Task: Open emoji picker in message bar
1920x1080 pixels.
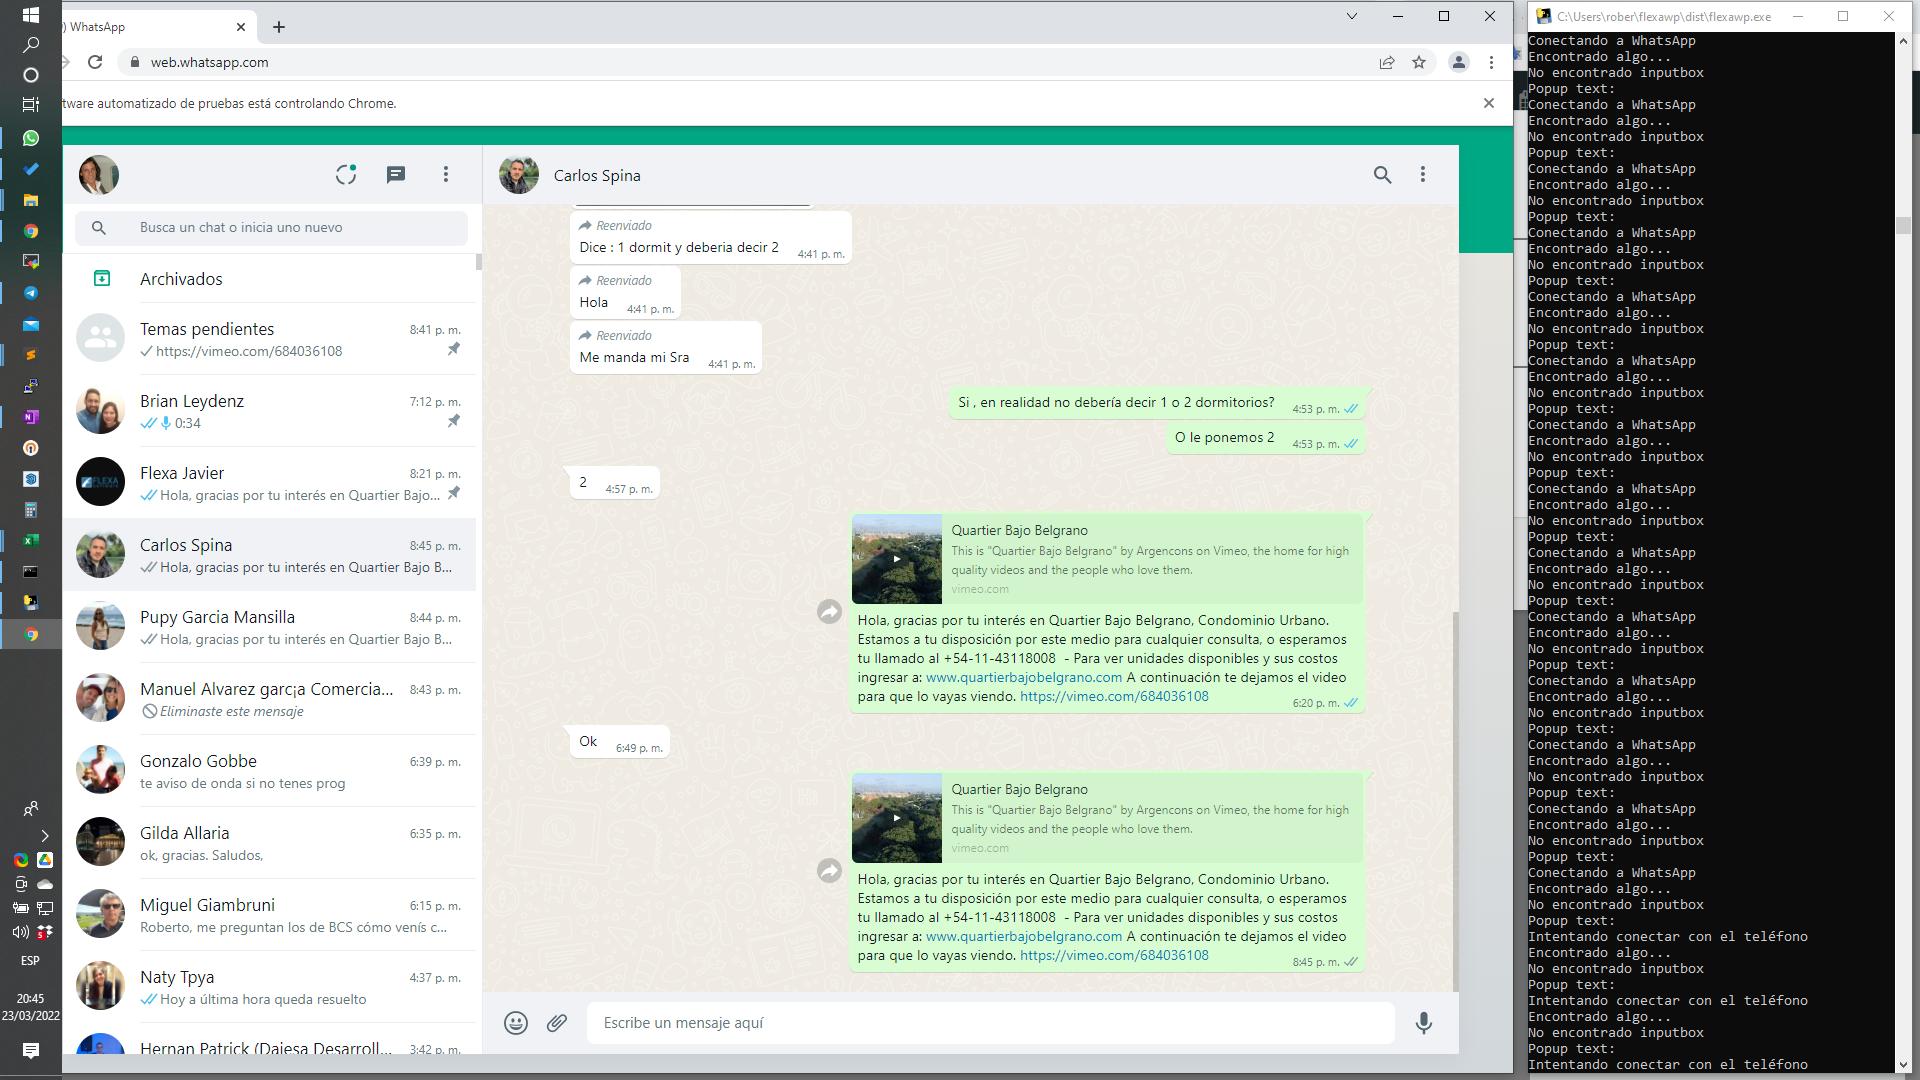Action: (x=516, y=1023)
